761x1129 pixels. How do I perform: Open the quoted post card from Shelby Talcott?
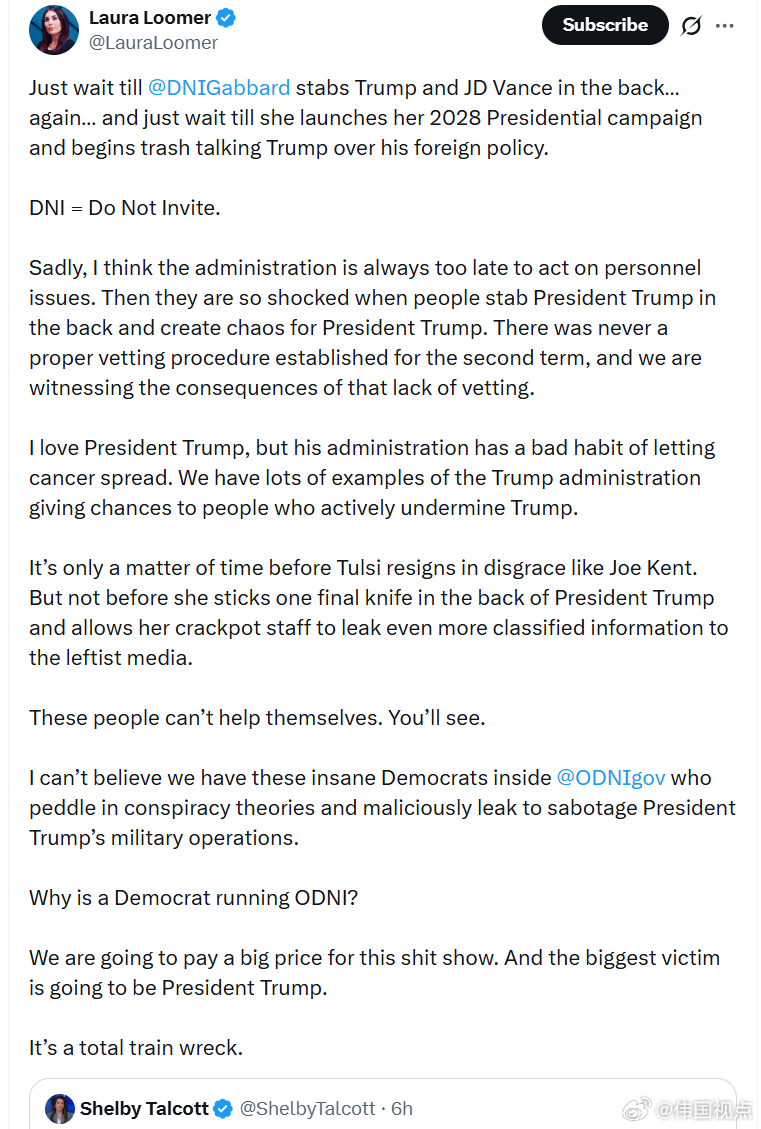tap(383, 1104)
